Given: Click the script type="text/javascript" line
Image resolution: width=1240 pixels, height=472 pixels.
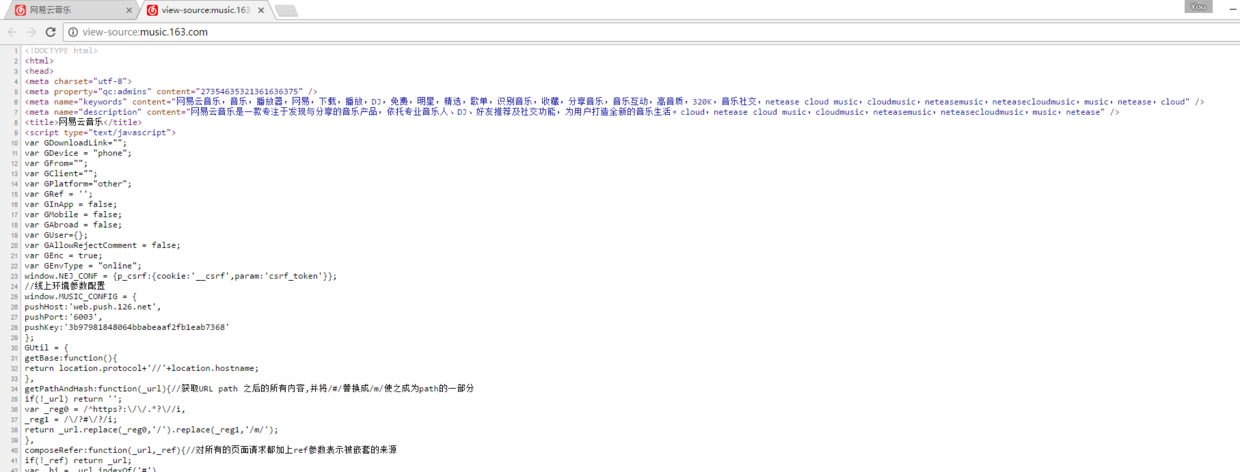Looking at the screenshot, I should (x=100, y=132).
